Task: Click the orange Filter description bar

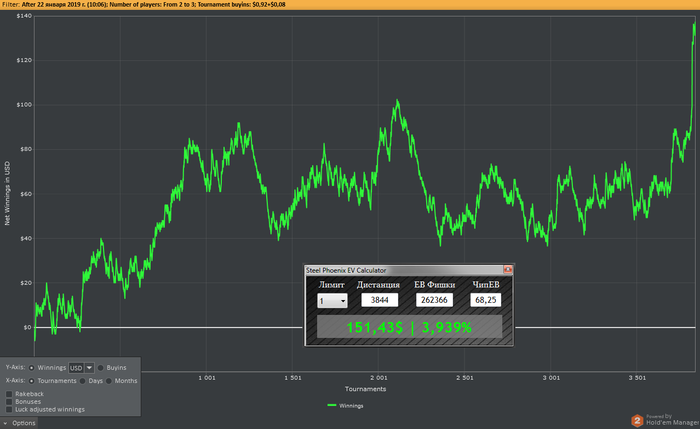Action: 350,4
